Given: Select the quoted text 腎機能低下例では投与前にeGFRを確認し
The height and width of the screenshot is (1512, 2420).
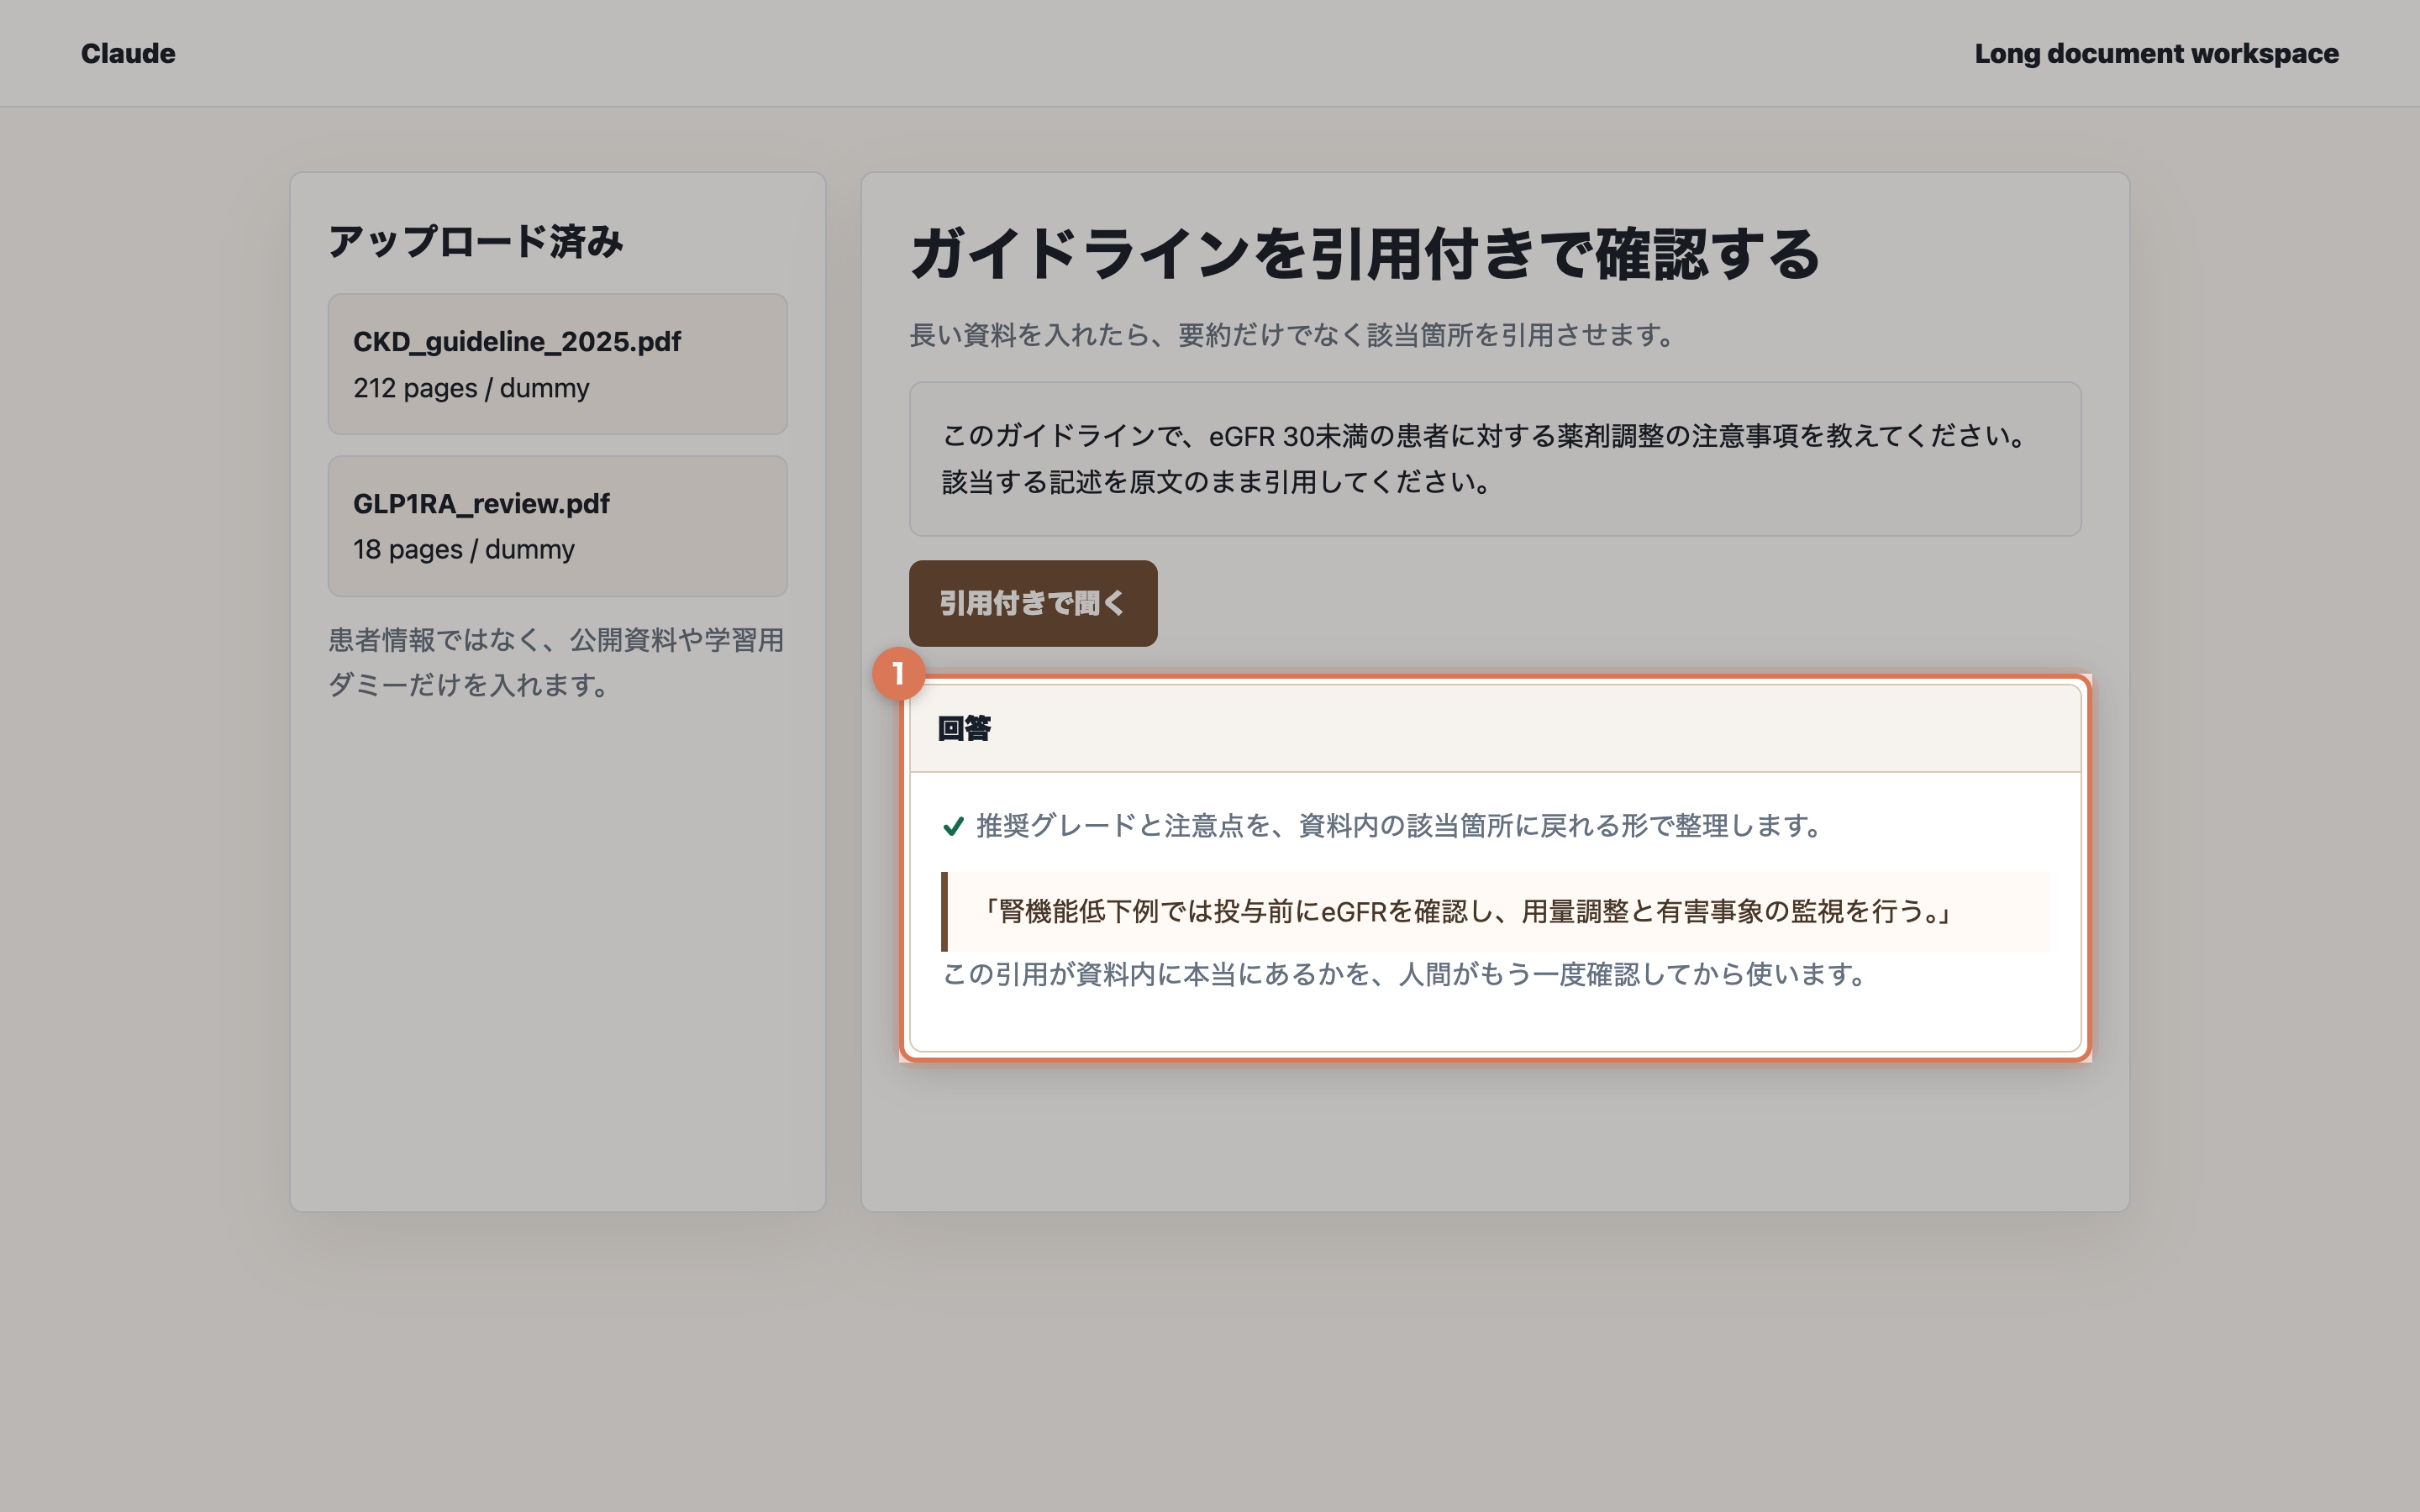Looking at the screenshot, I should [x=1246, y=911].
